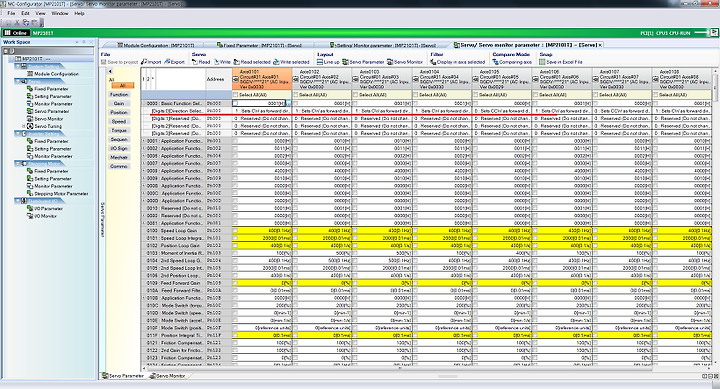The width and height of the screenshot is (720, 389).
Task: Switch layout to Servo Monitor via toolbar icon
Action: point(390,62)
